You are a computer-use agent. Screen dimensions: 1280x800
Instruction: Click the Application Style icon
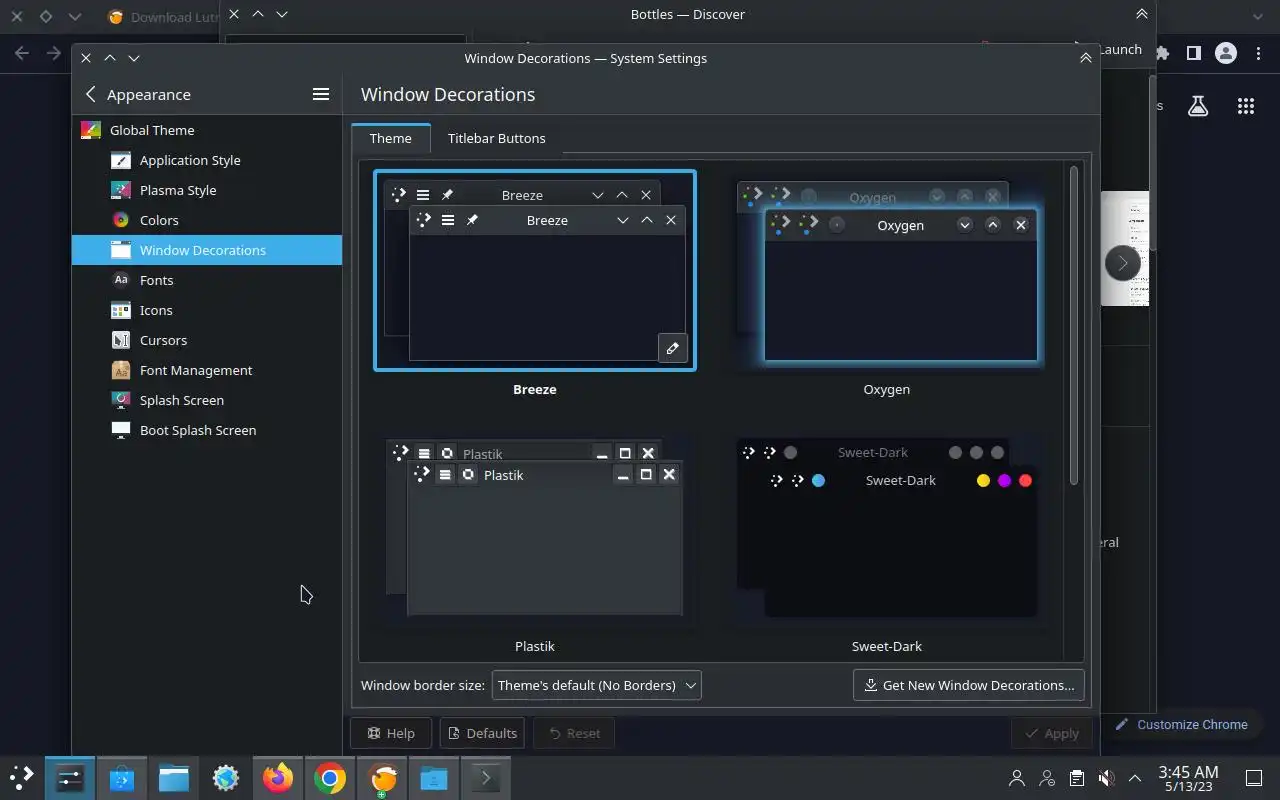click(x=121, y=160)
